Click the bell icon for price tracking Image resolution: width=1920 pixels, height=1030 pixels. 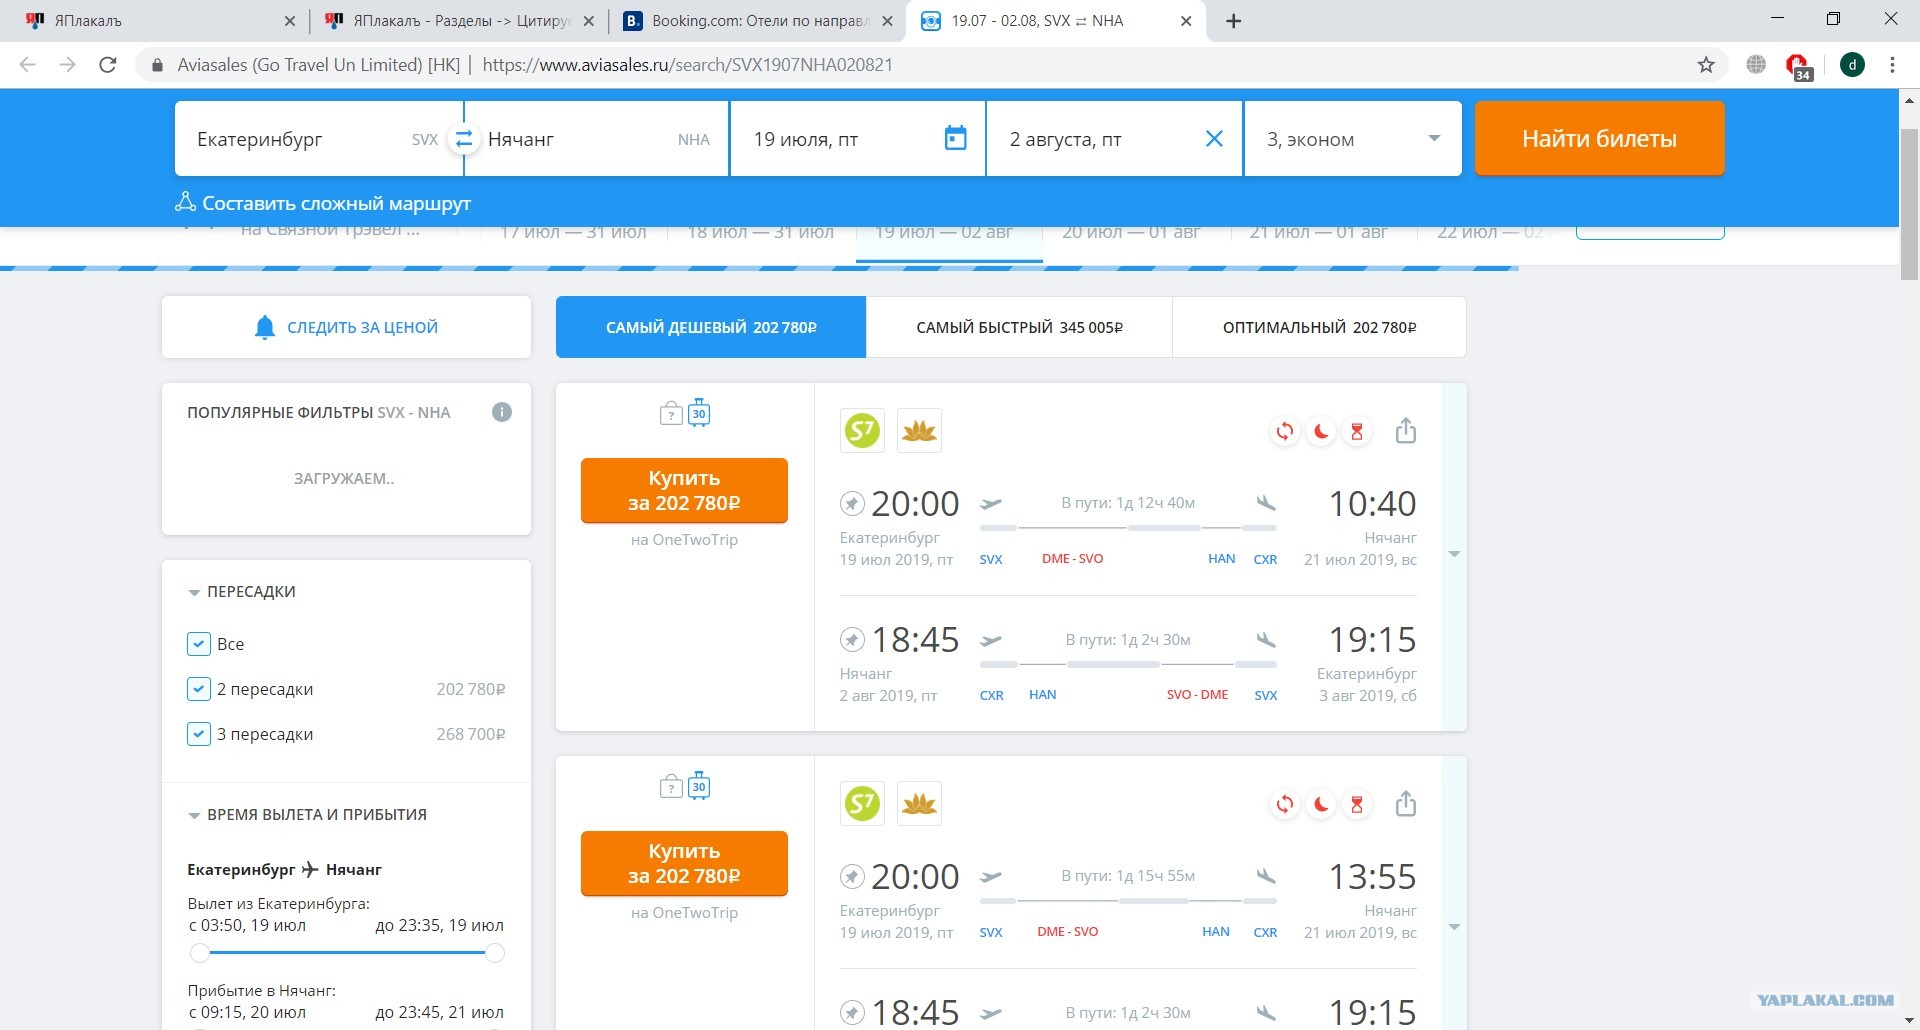click(x=265, y=327)
